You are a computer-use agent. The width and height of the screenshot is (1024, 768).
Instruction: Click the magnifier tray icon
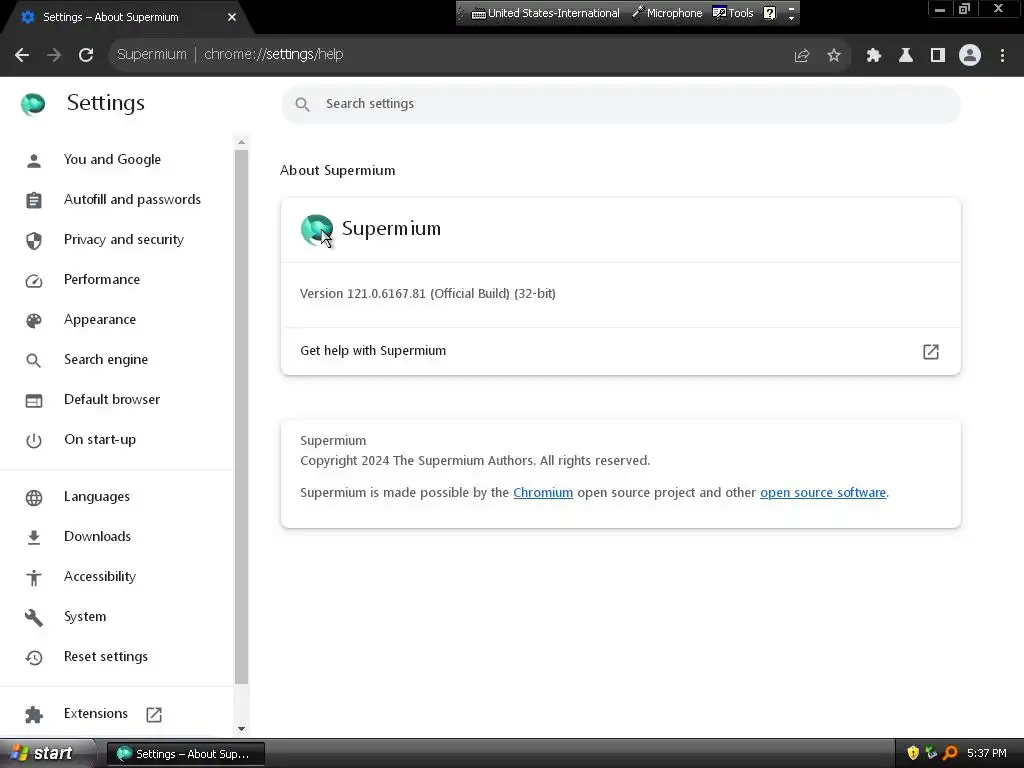950,754
